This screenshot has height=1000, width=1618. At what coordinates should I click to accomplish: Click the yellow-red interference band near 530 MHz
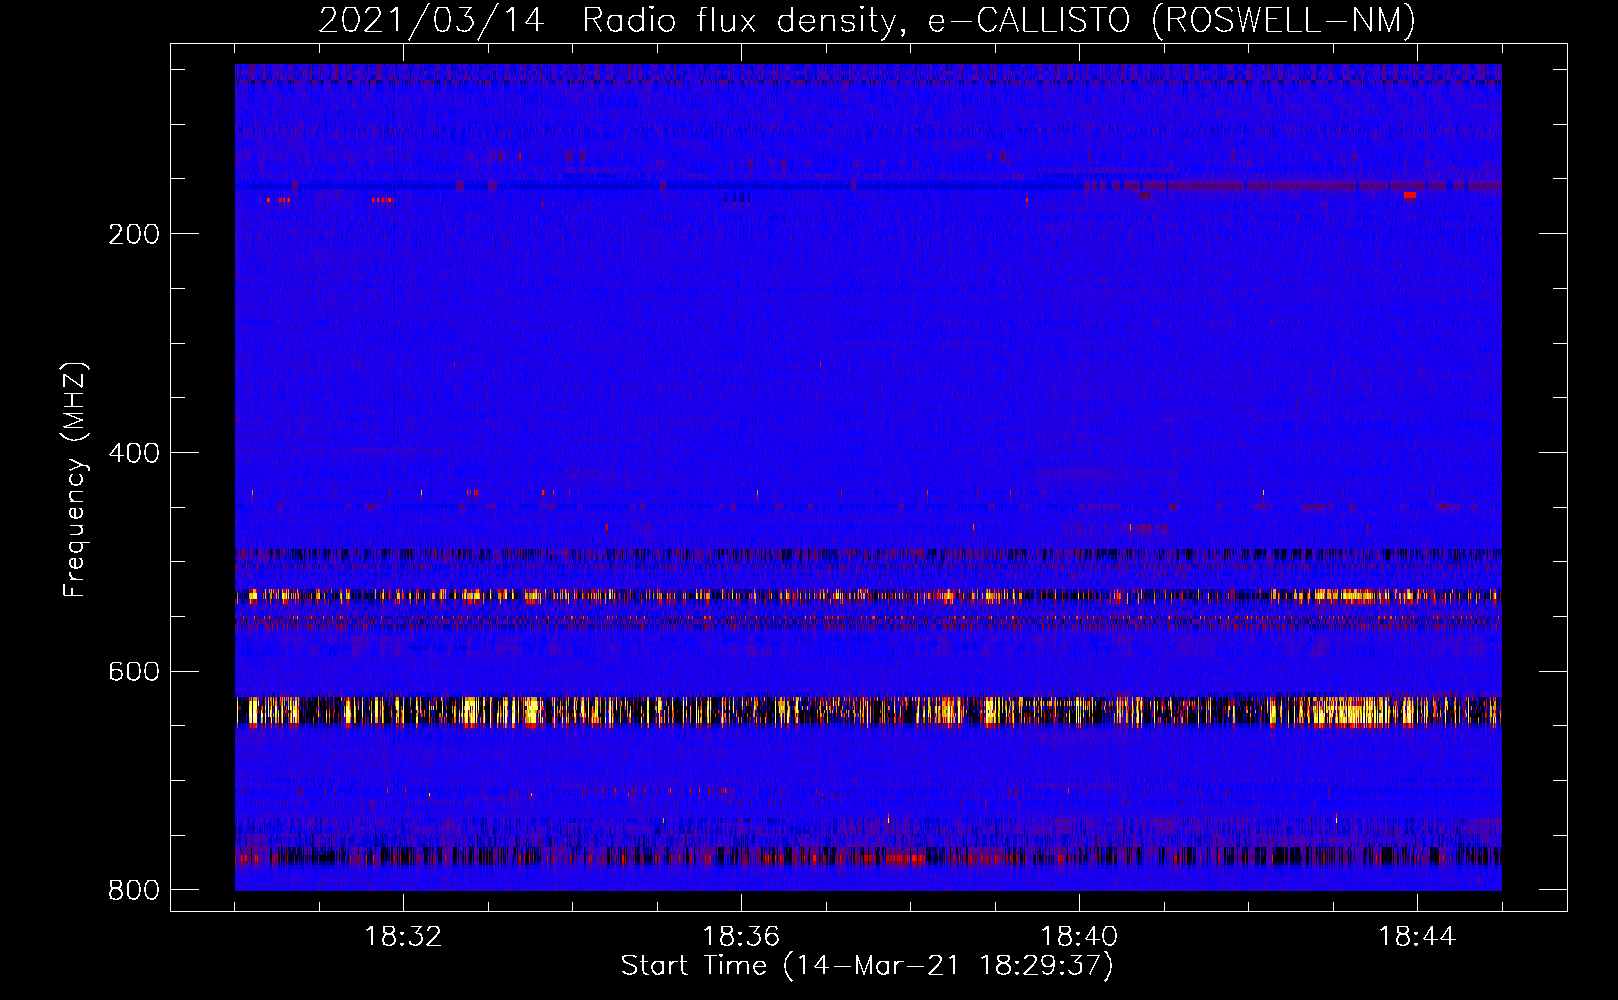868,596
